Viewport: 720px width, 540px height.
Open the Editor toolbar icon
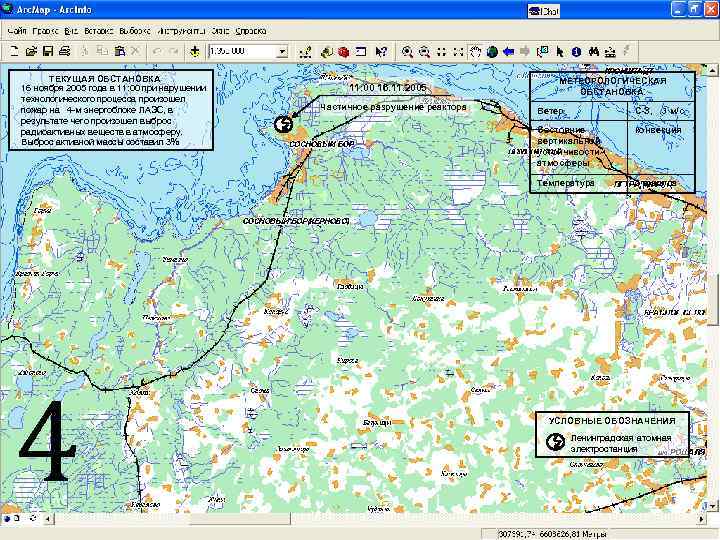coord(305,52)
